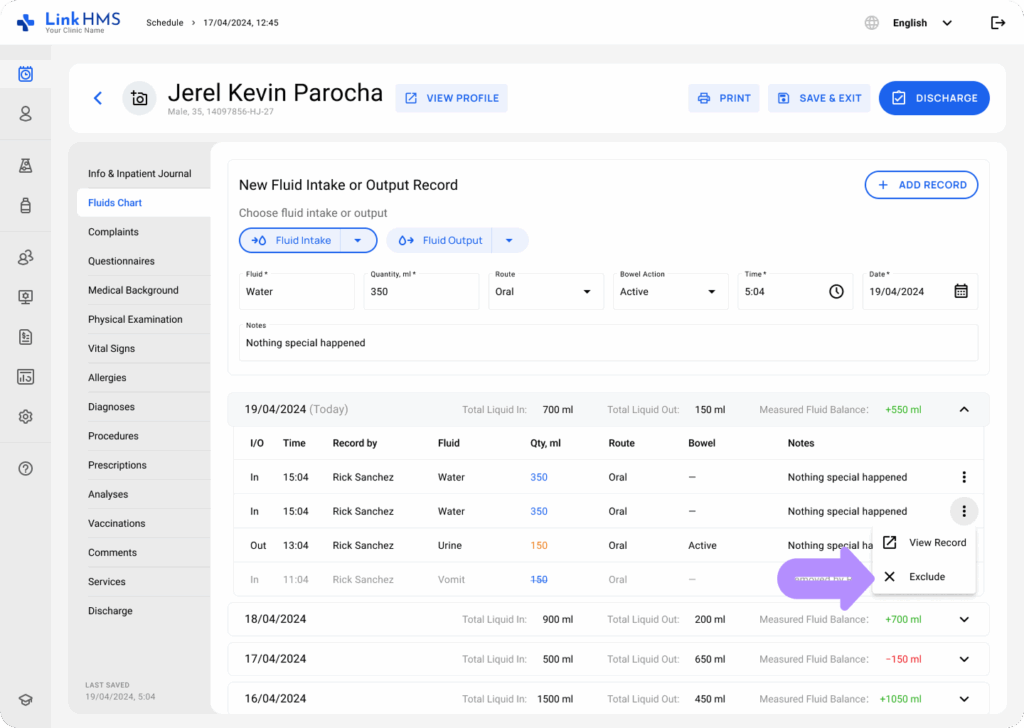
Task: Collapse the 19/04/2024 Today section
Action: pyautogui.click(x=963, y=409)
